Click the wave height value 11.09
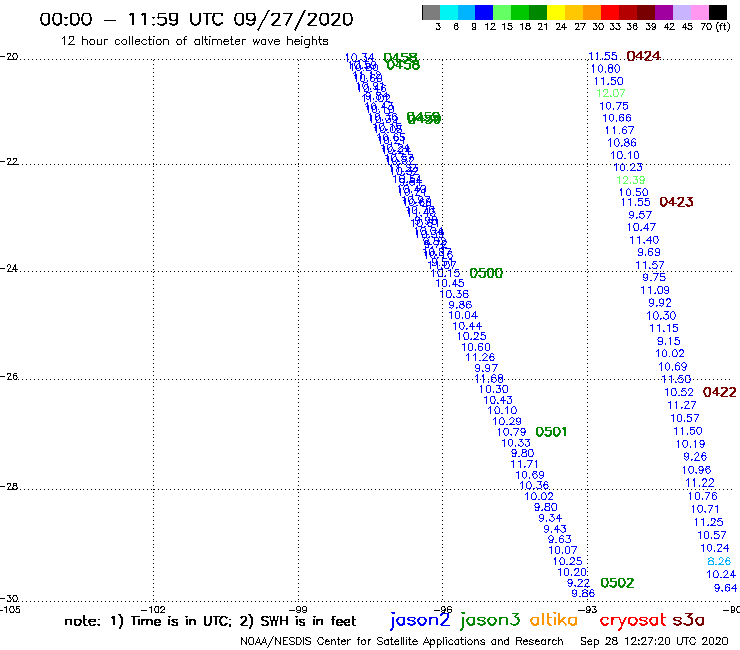Screen dimensions: 740x650 [x=655, y=290]
